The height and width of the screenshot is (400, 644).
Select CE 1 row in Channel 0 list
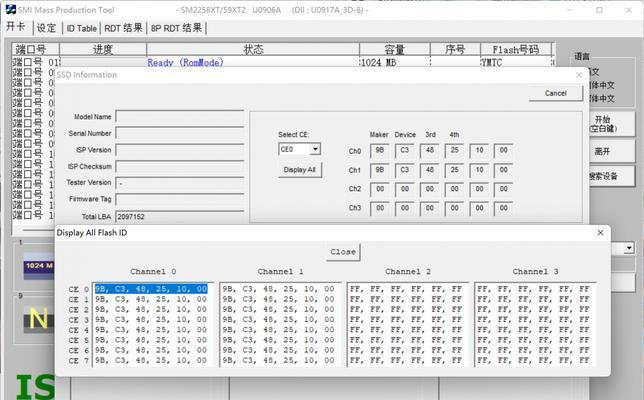(151, 299)
